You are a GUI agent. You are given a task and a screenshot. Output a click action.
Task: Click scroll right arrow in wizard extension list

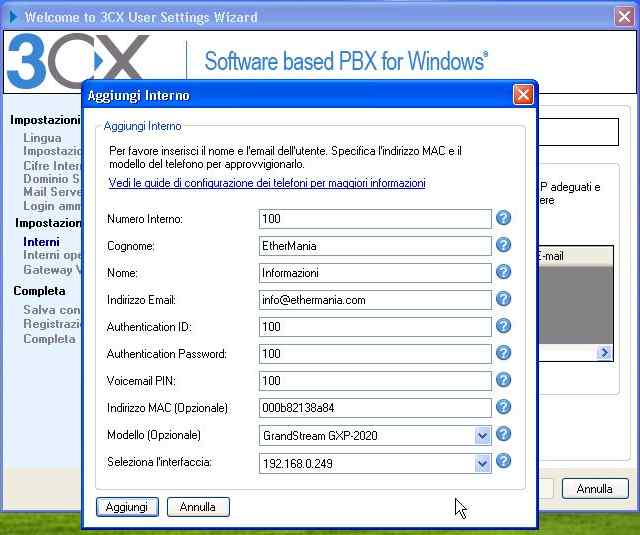point(604,352)
